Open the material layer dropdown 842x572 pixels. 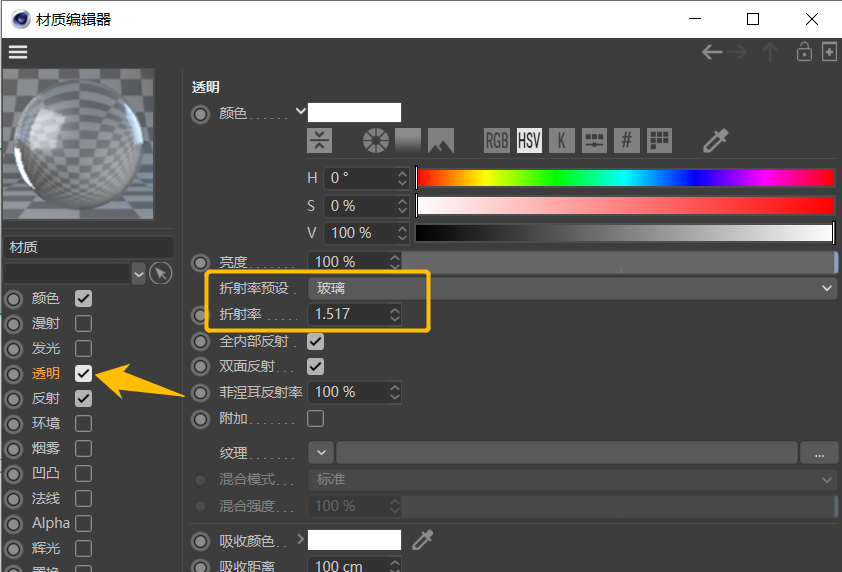[139, 274]
